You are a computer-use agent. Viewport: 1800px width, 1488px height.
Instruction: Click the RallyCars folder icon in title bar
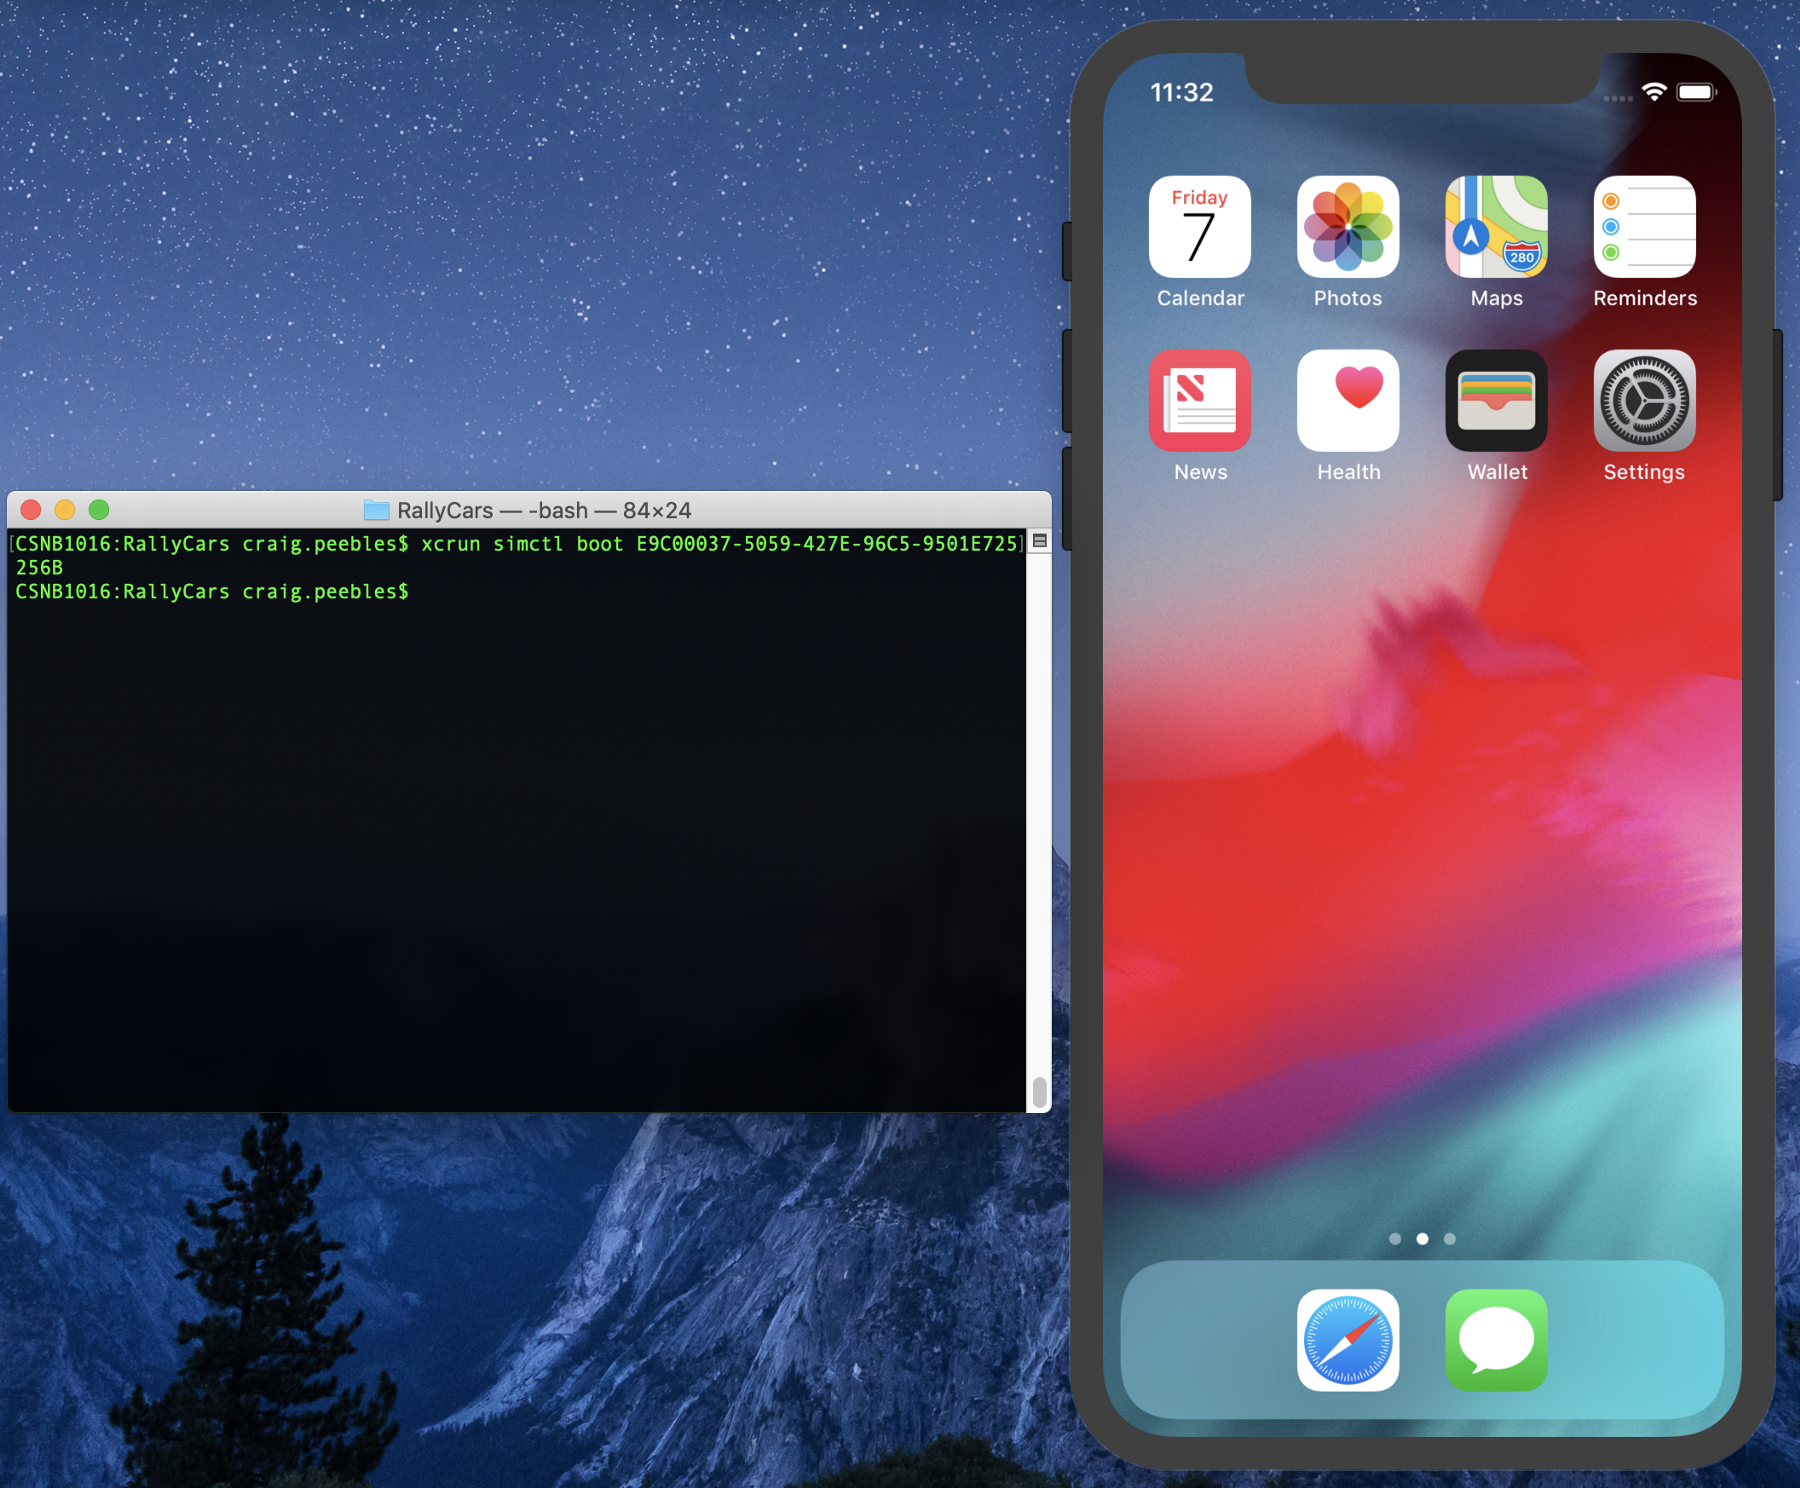point(376,510)
